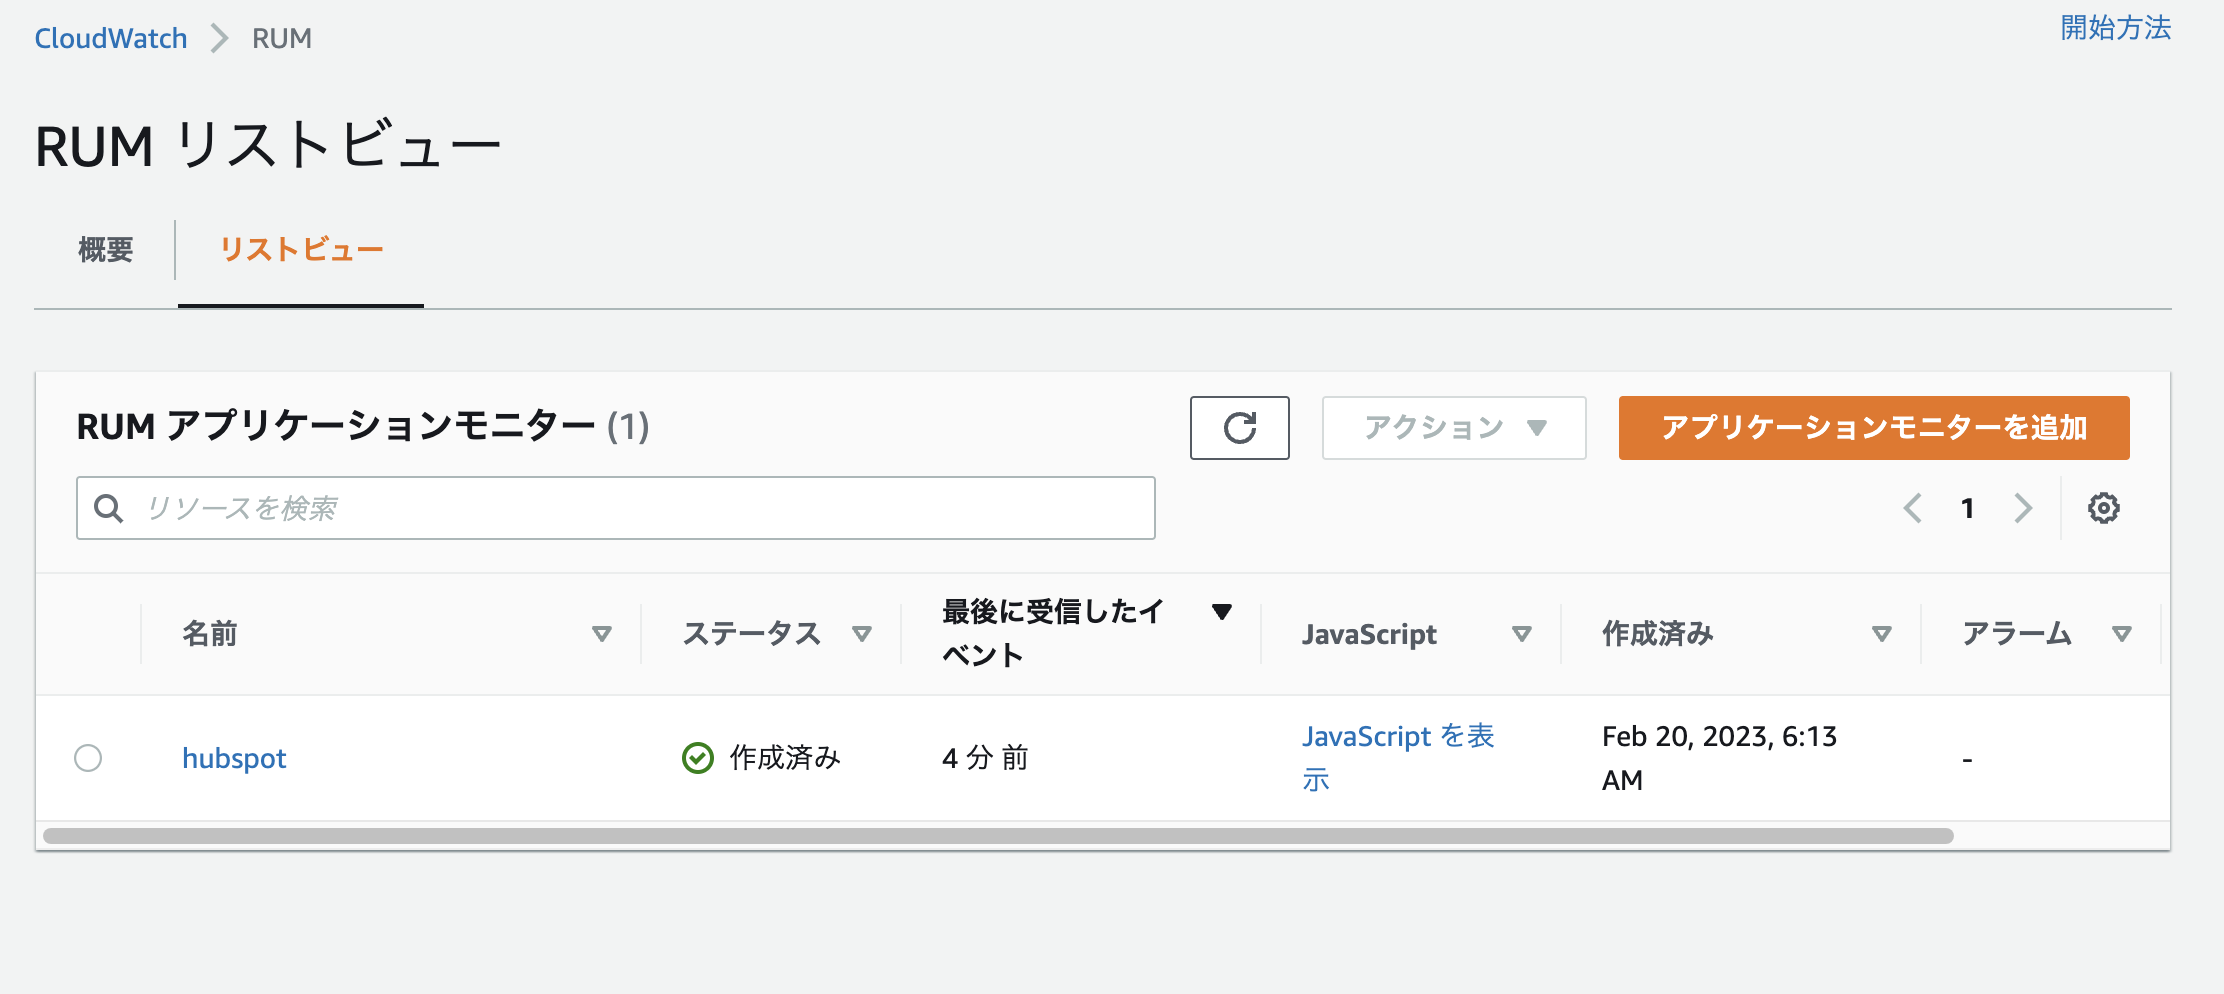The width and height of the screenshot is (2224, 994).
Task: Select the リストビュー tab
Action: click(301, 250)
